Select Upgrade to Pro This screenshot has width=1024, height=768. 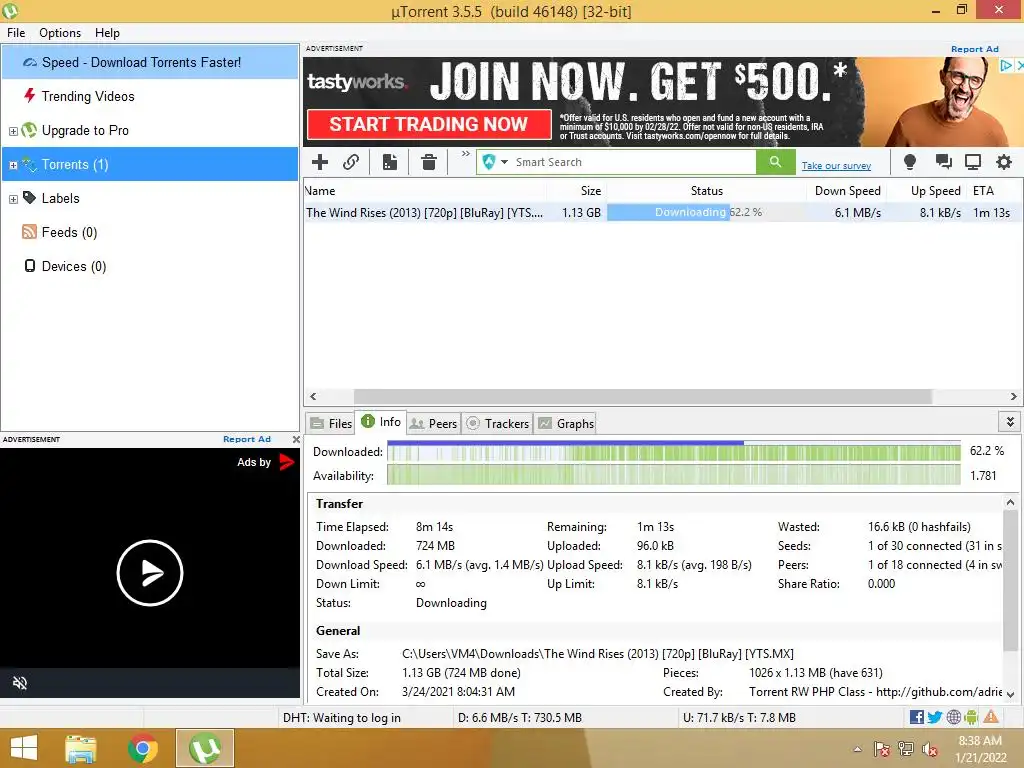(x=85, y=131)
